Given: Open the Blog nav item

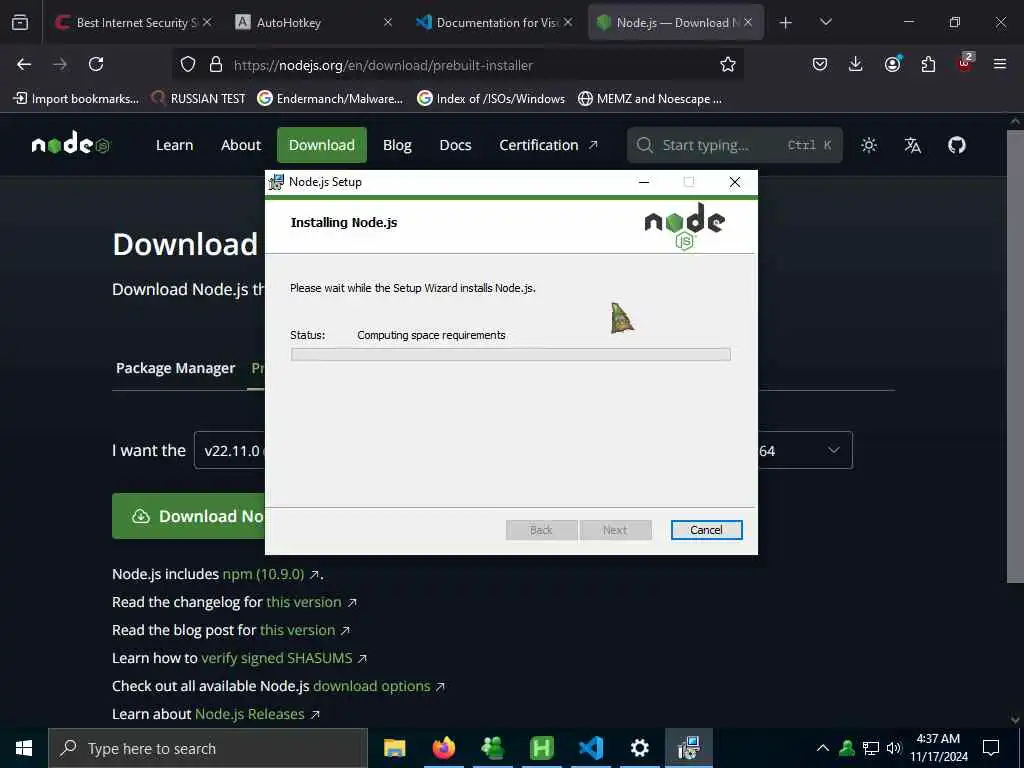Looking at the screenshot, I should (397, 145).
